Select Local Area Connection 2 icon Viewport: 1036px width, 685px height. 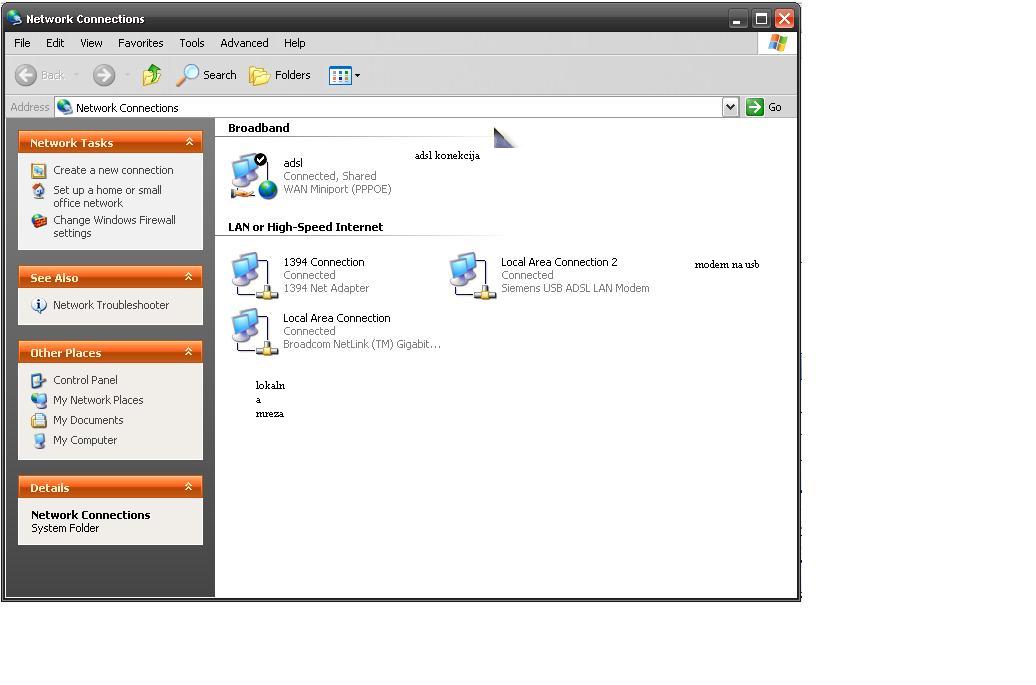tap(471, 275)
